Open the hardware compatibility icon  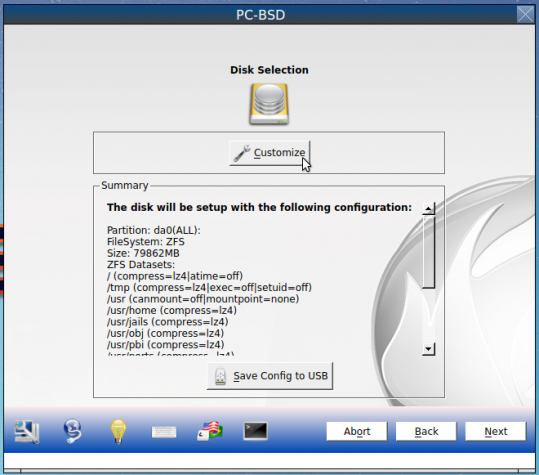pos(27,431)
